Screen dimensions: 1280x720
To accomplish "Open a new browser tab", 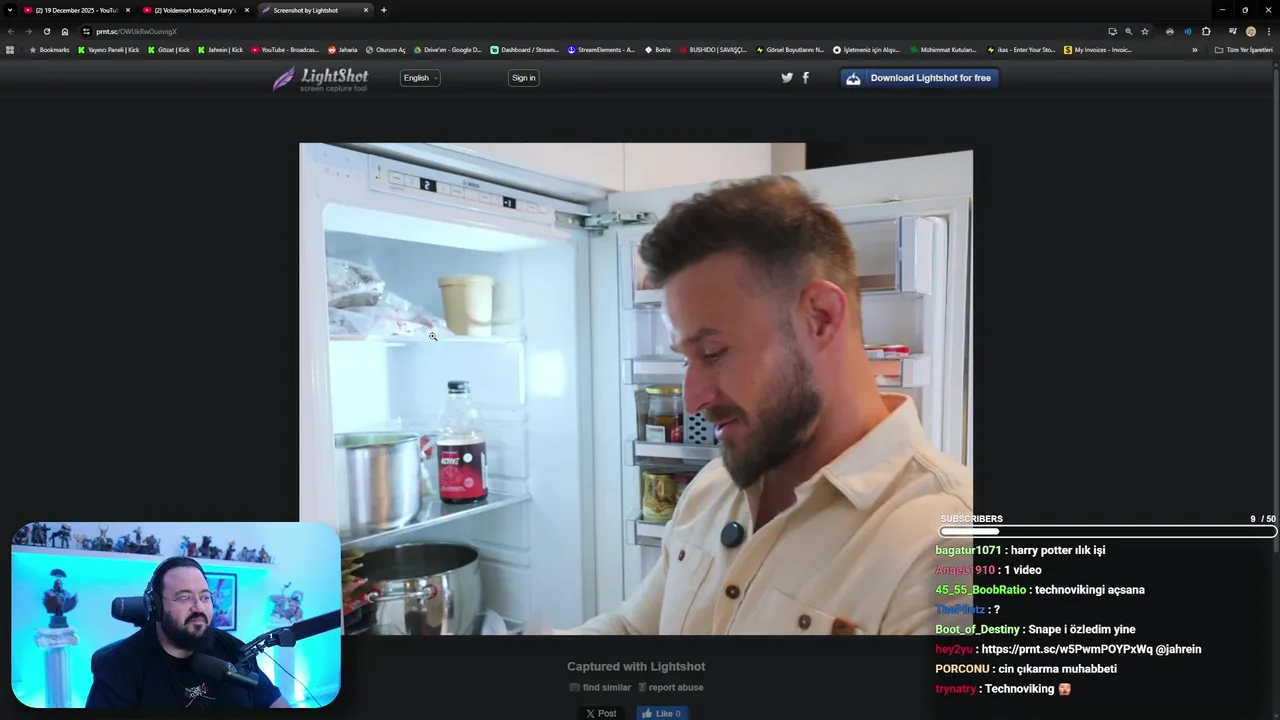I will 384,10.
